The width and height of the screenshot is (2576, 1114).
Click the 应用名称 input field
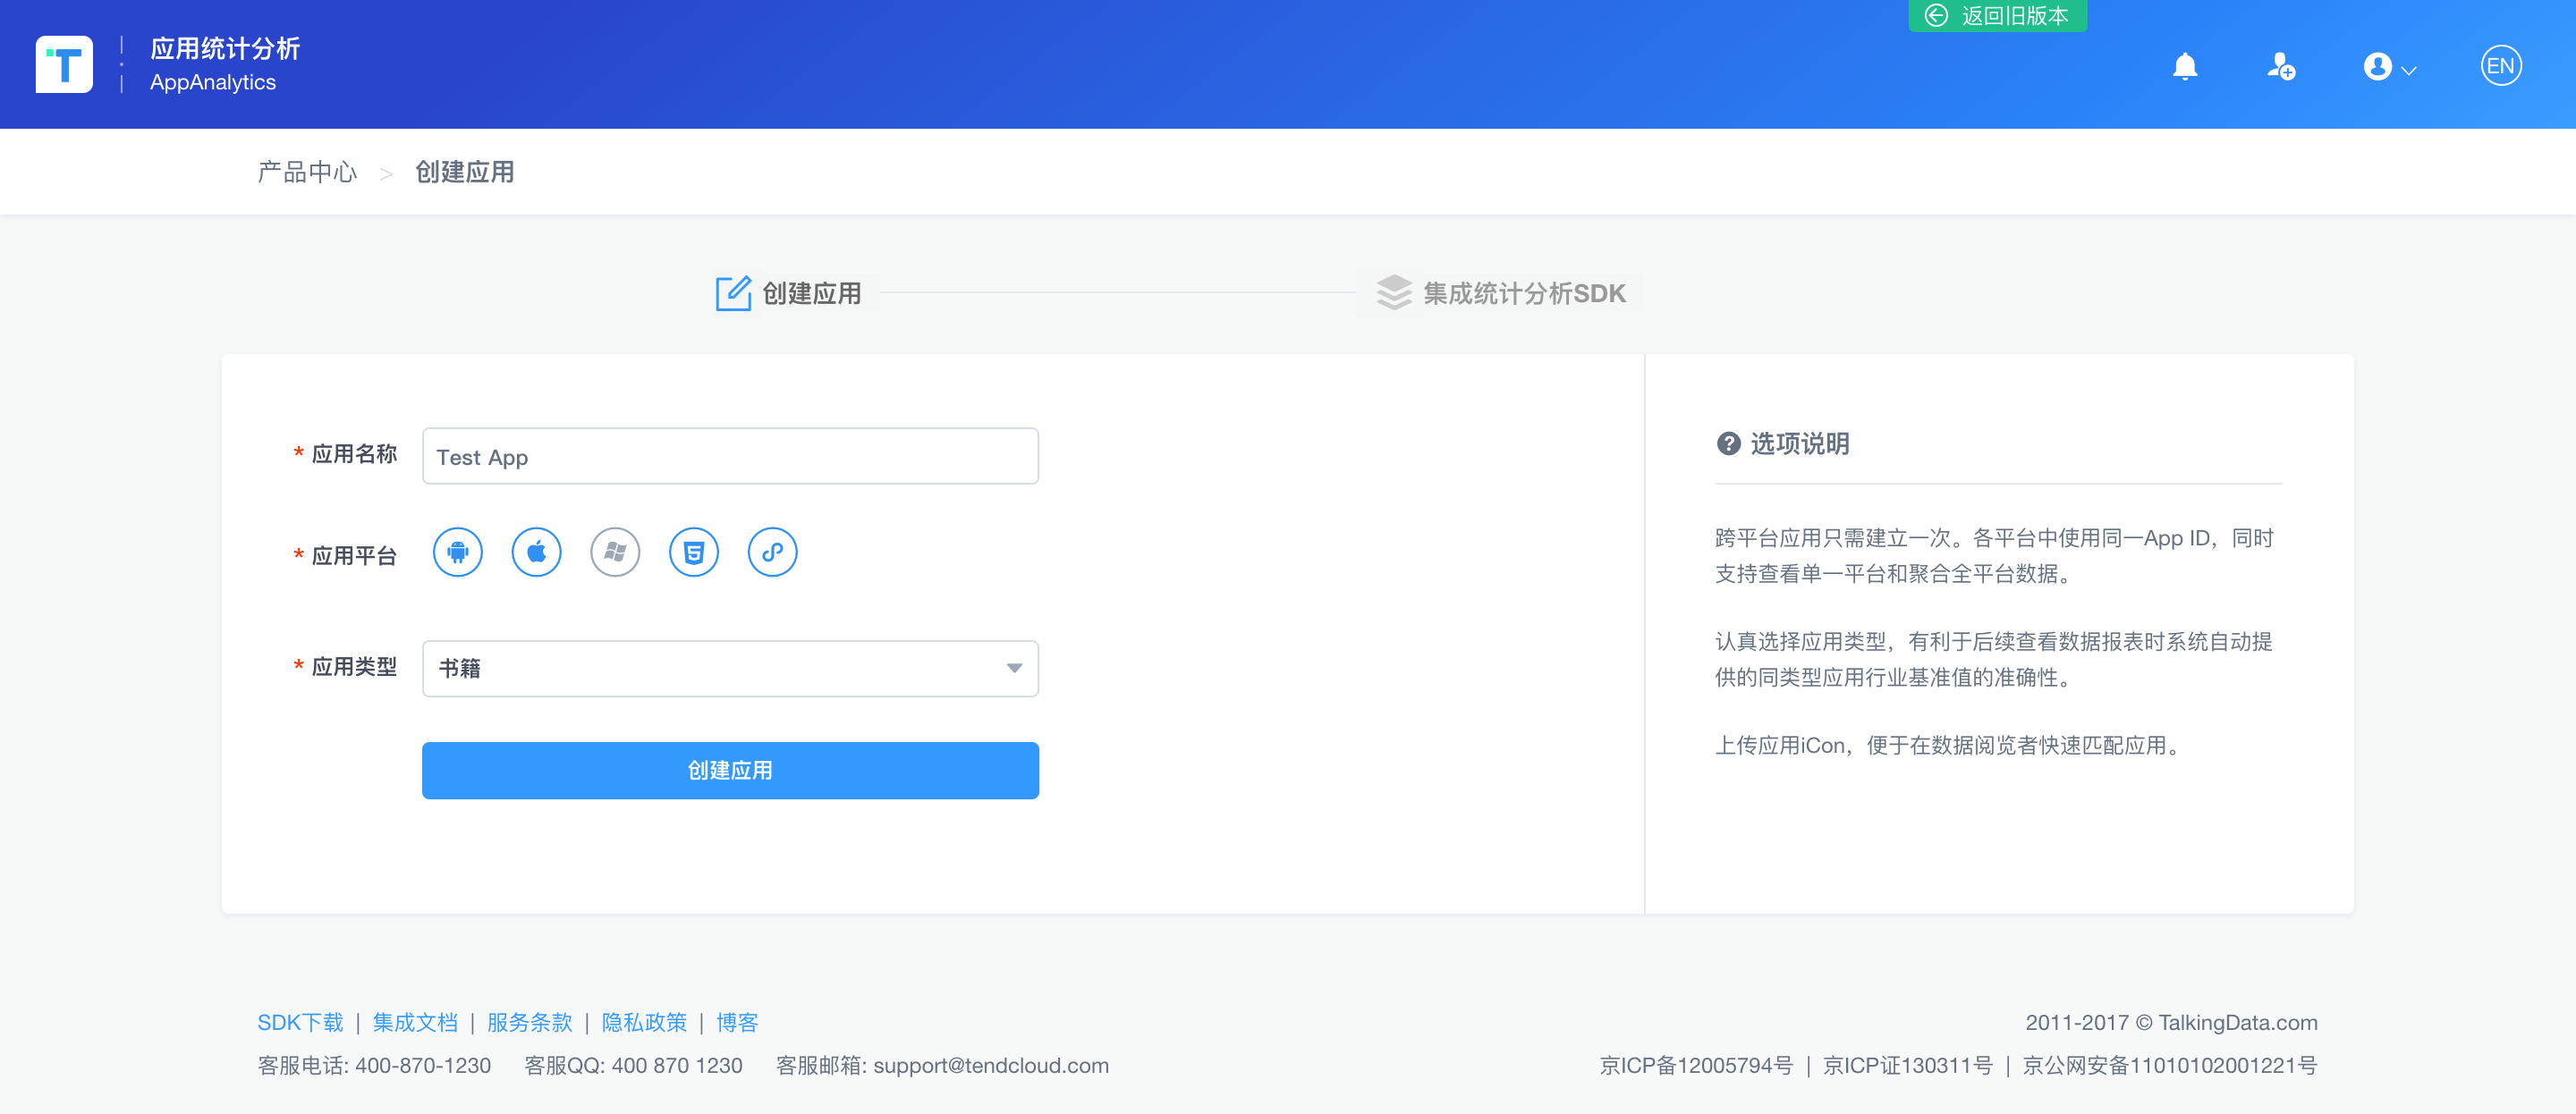point(730,457)
